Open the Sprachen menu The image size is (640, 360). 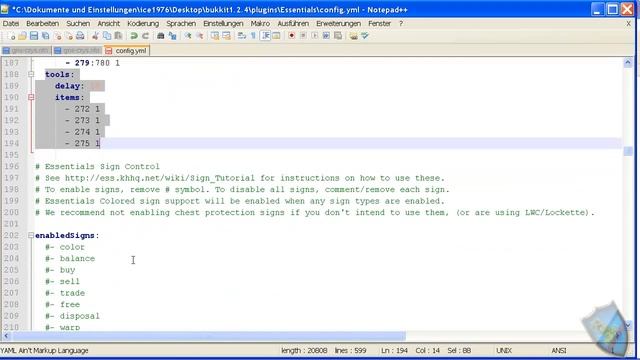point(181,24)
